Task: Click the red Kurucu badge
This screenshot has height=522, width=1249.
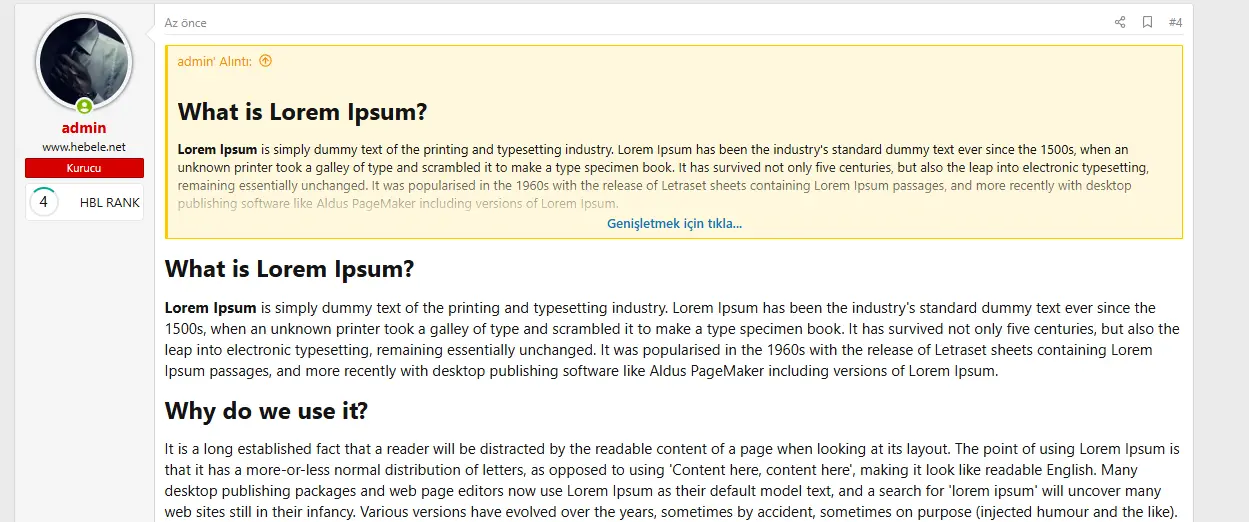Action: [x=84, y=168]
